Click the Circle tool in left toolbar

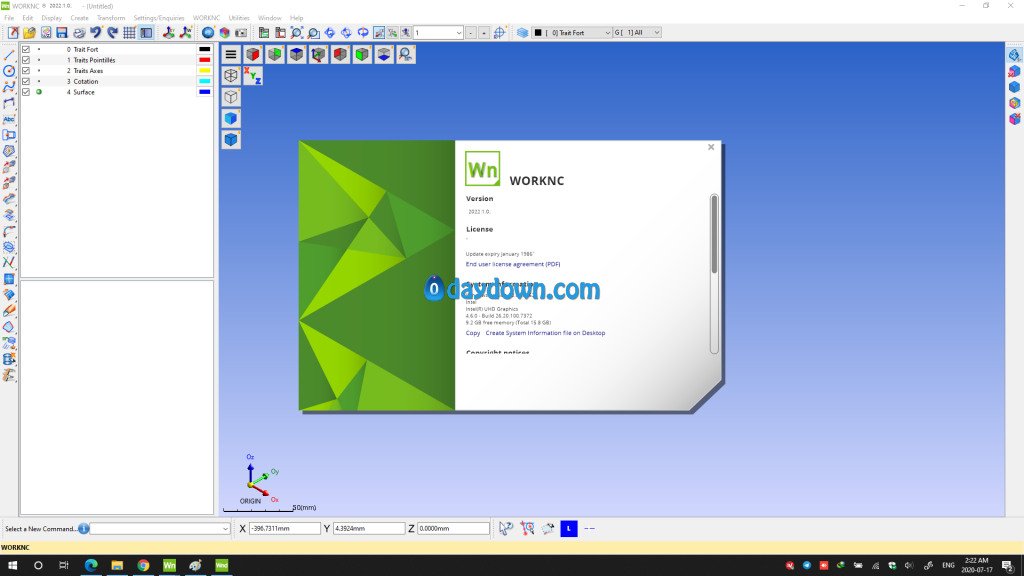tap(9, 71)
